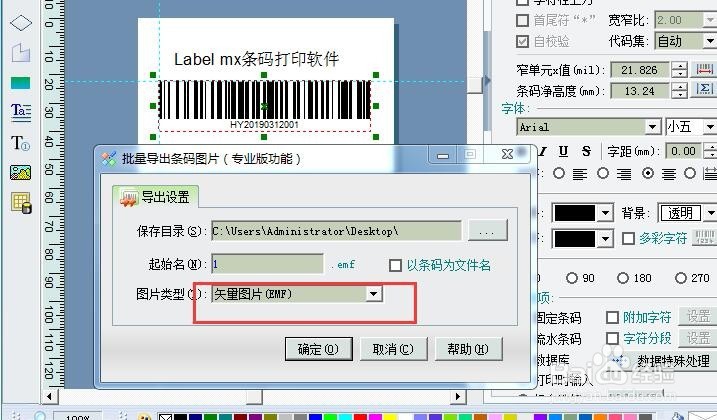Click the left-align text icon

(x=580, y=174)
